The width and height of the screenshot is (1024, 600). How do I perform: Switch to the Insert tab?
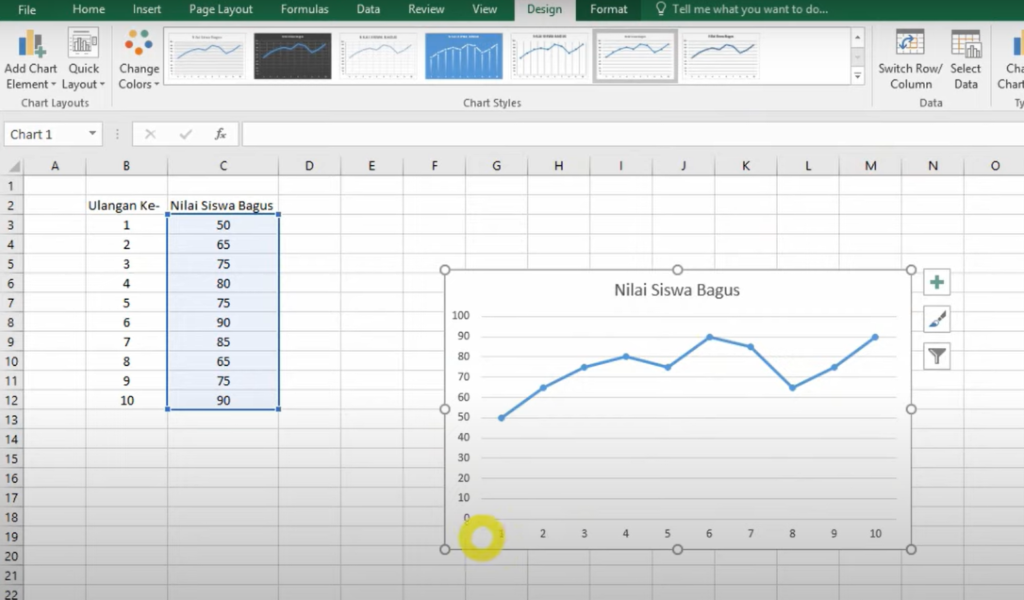(x=147, y=9)
